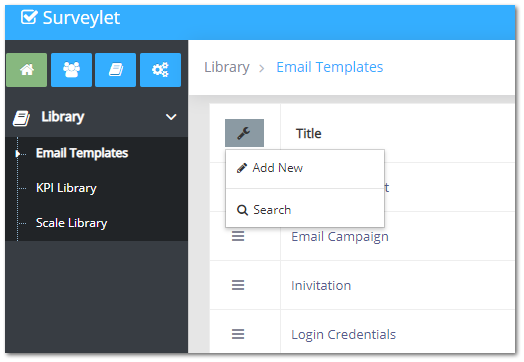Open the Inivitation template
Viewport: 524px width, 362px height.
pos(321,285)
